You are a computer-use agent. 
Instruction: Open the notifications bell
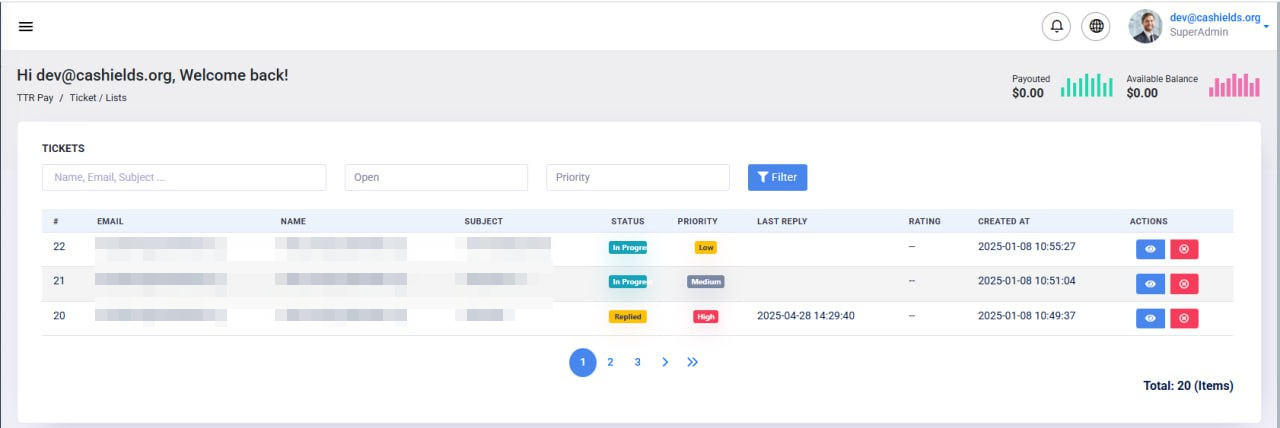pos(1056,26)
